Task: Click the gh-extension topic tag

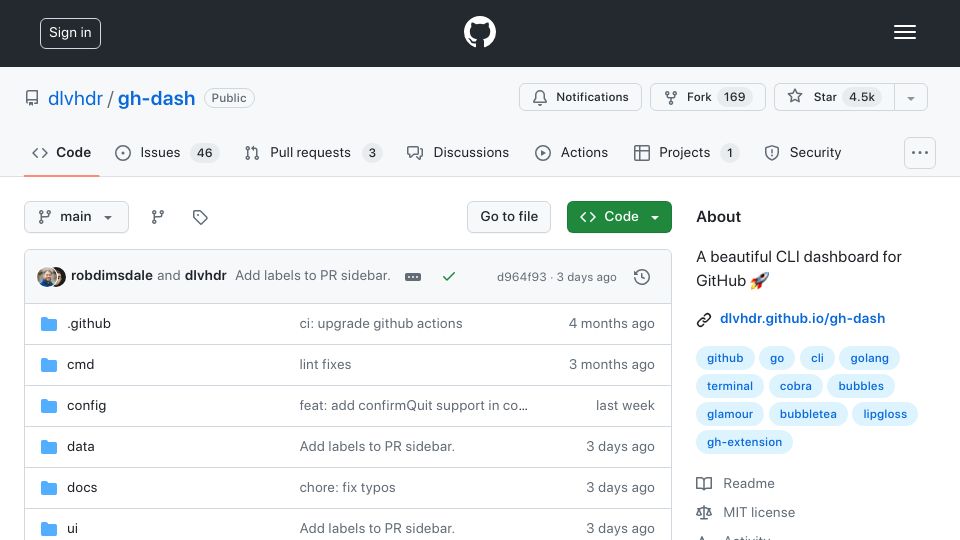Action: (x=744, y=443)
